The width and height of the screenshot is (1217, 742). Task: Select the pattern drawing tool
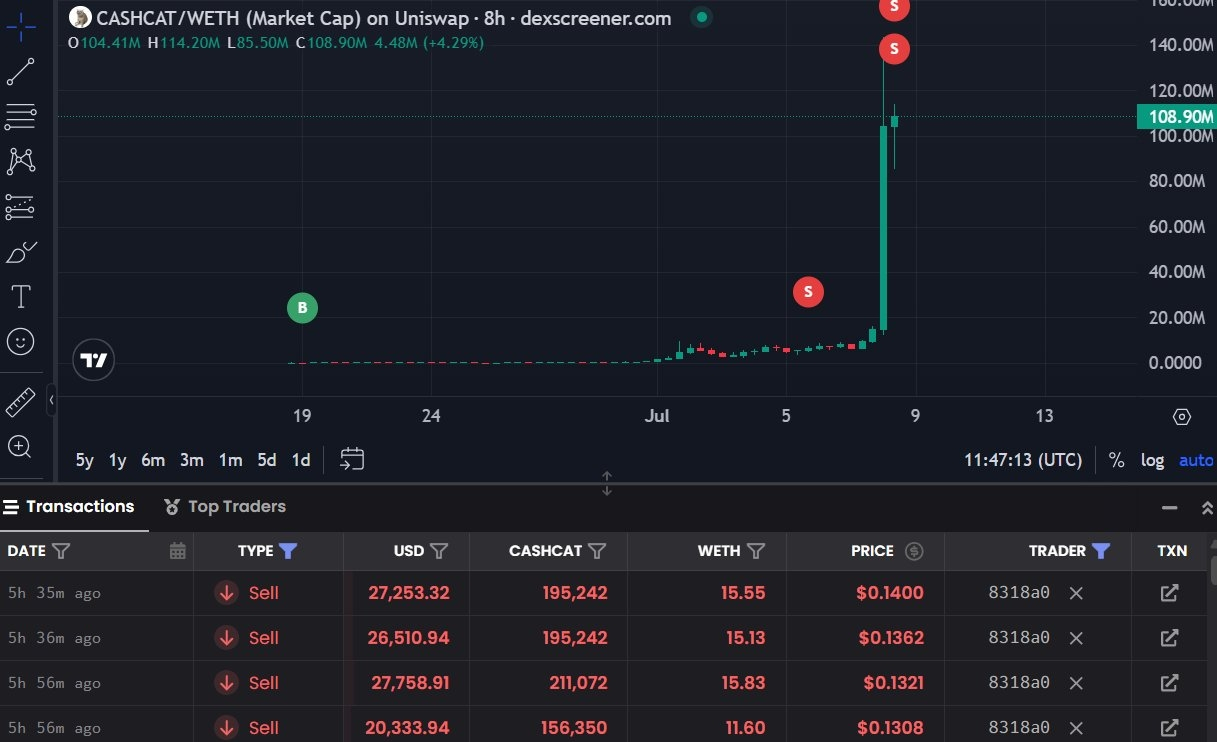21,161
